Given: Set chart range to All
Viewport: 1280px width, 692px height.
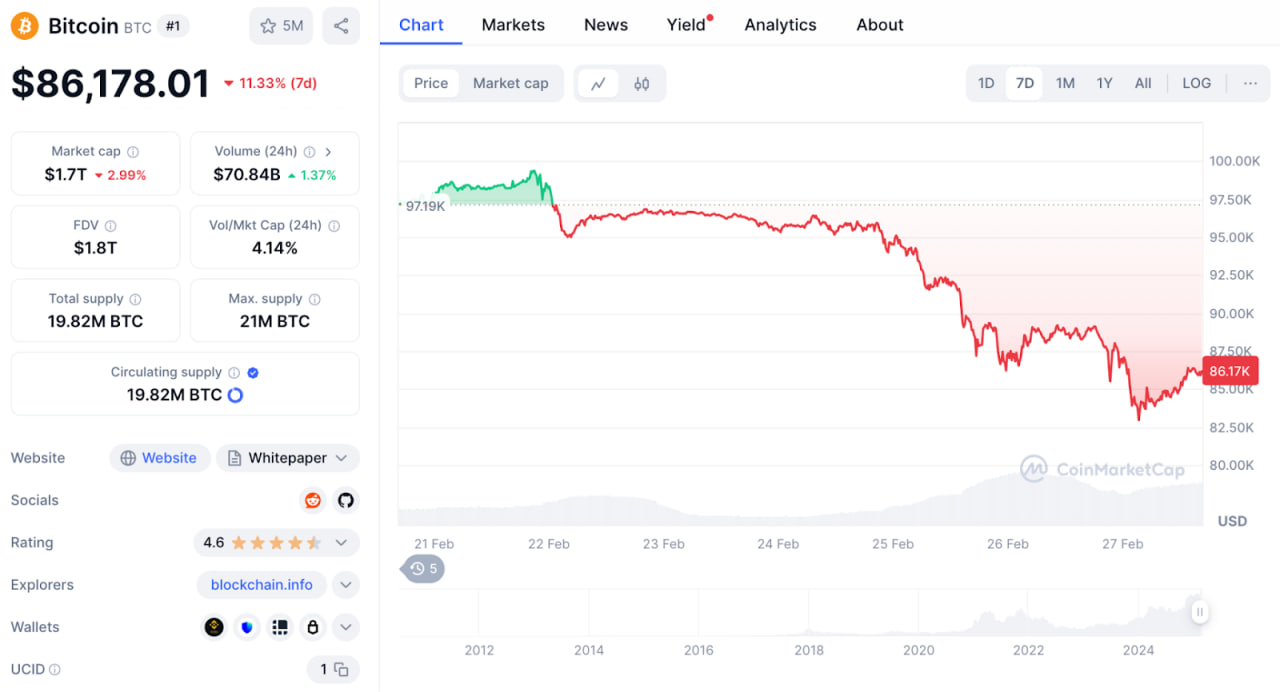Looking at the screenshot, I should 1143,84.
